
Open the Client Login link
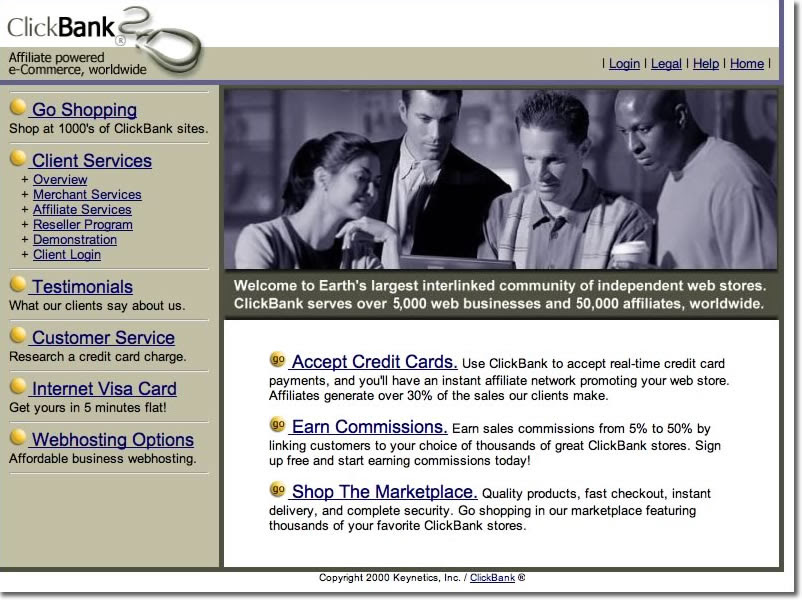pyautogui.click(x=67, y=254)
